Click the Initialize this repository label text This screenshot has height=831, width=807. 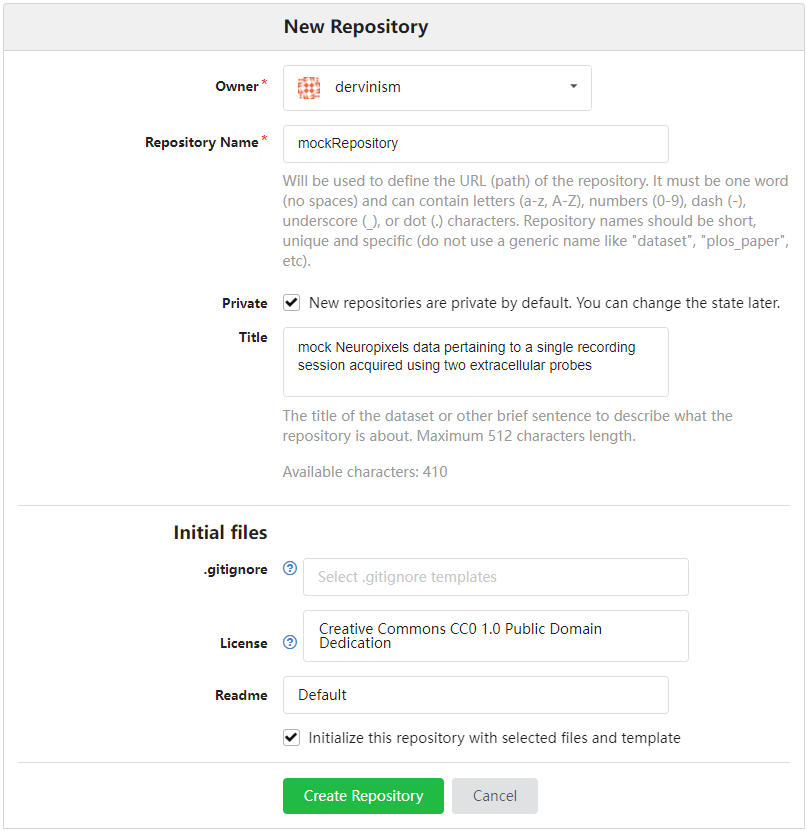(x=494, y=738)
